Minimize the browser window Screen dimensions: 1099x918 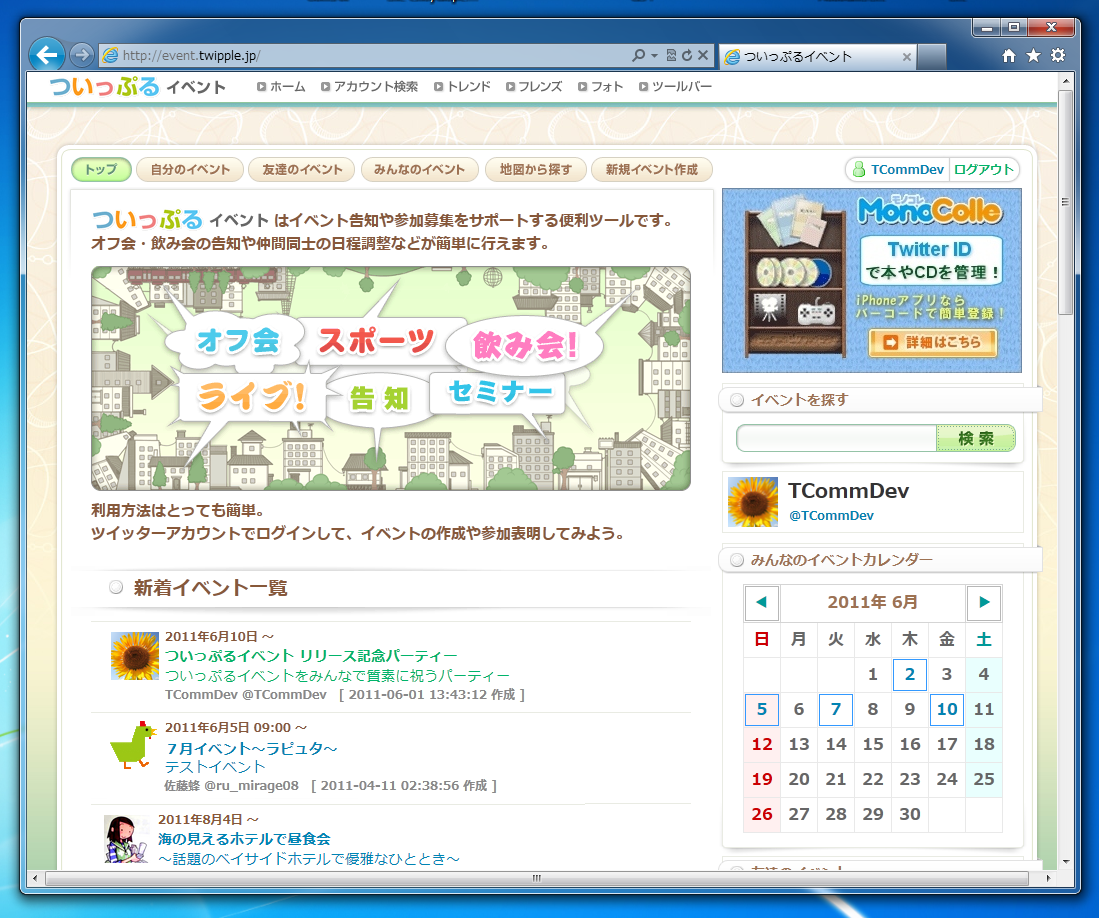[987, 27]
